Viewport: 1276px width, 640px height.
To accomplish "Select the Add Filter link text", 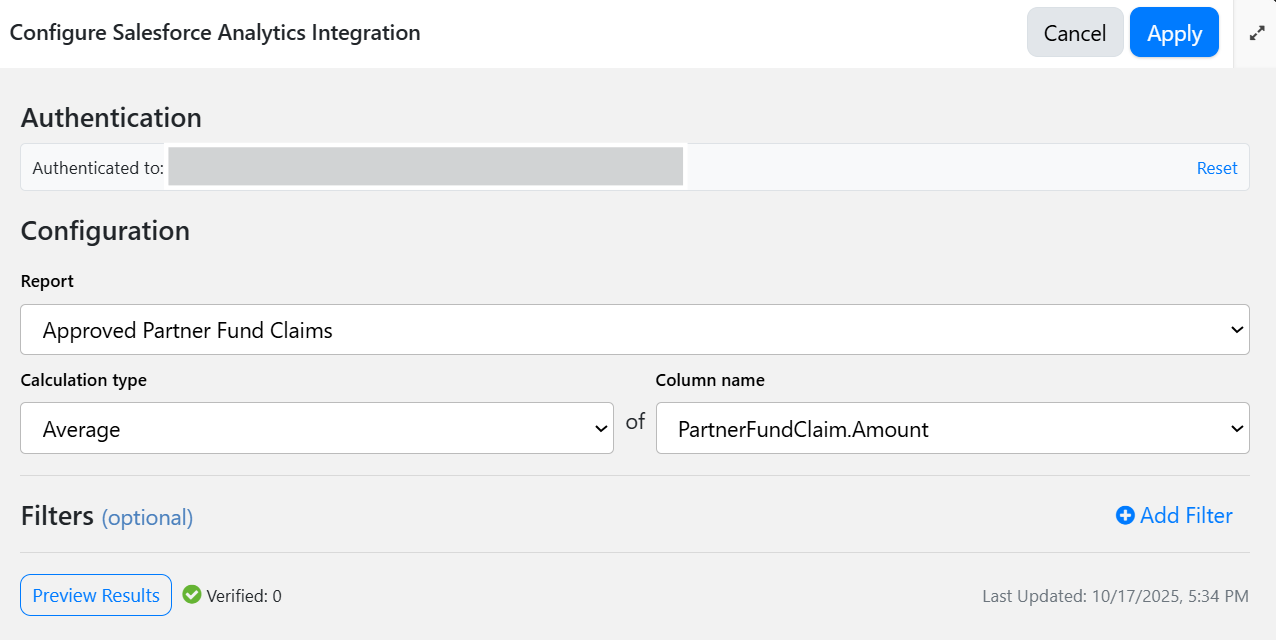I will (x=1185, y=516).
